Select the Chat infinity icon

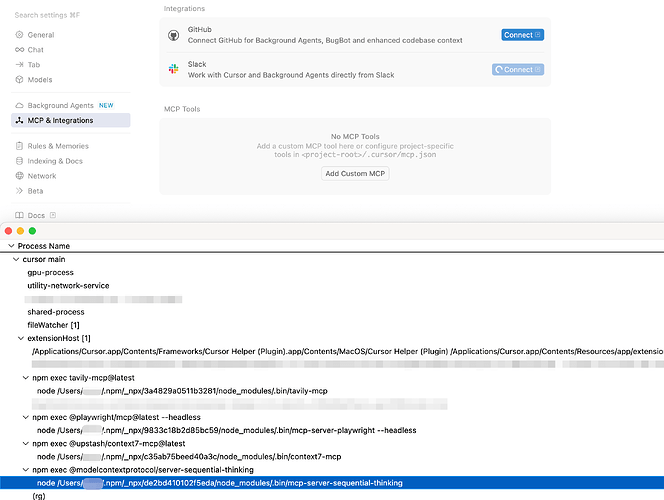19,50
